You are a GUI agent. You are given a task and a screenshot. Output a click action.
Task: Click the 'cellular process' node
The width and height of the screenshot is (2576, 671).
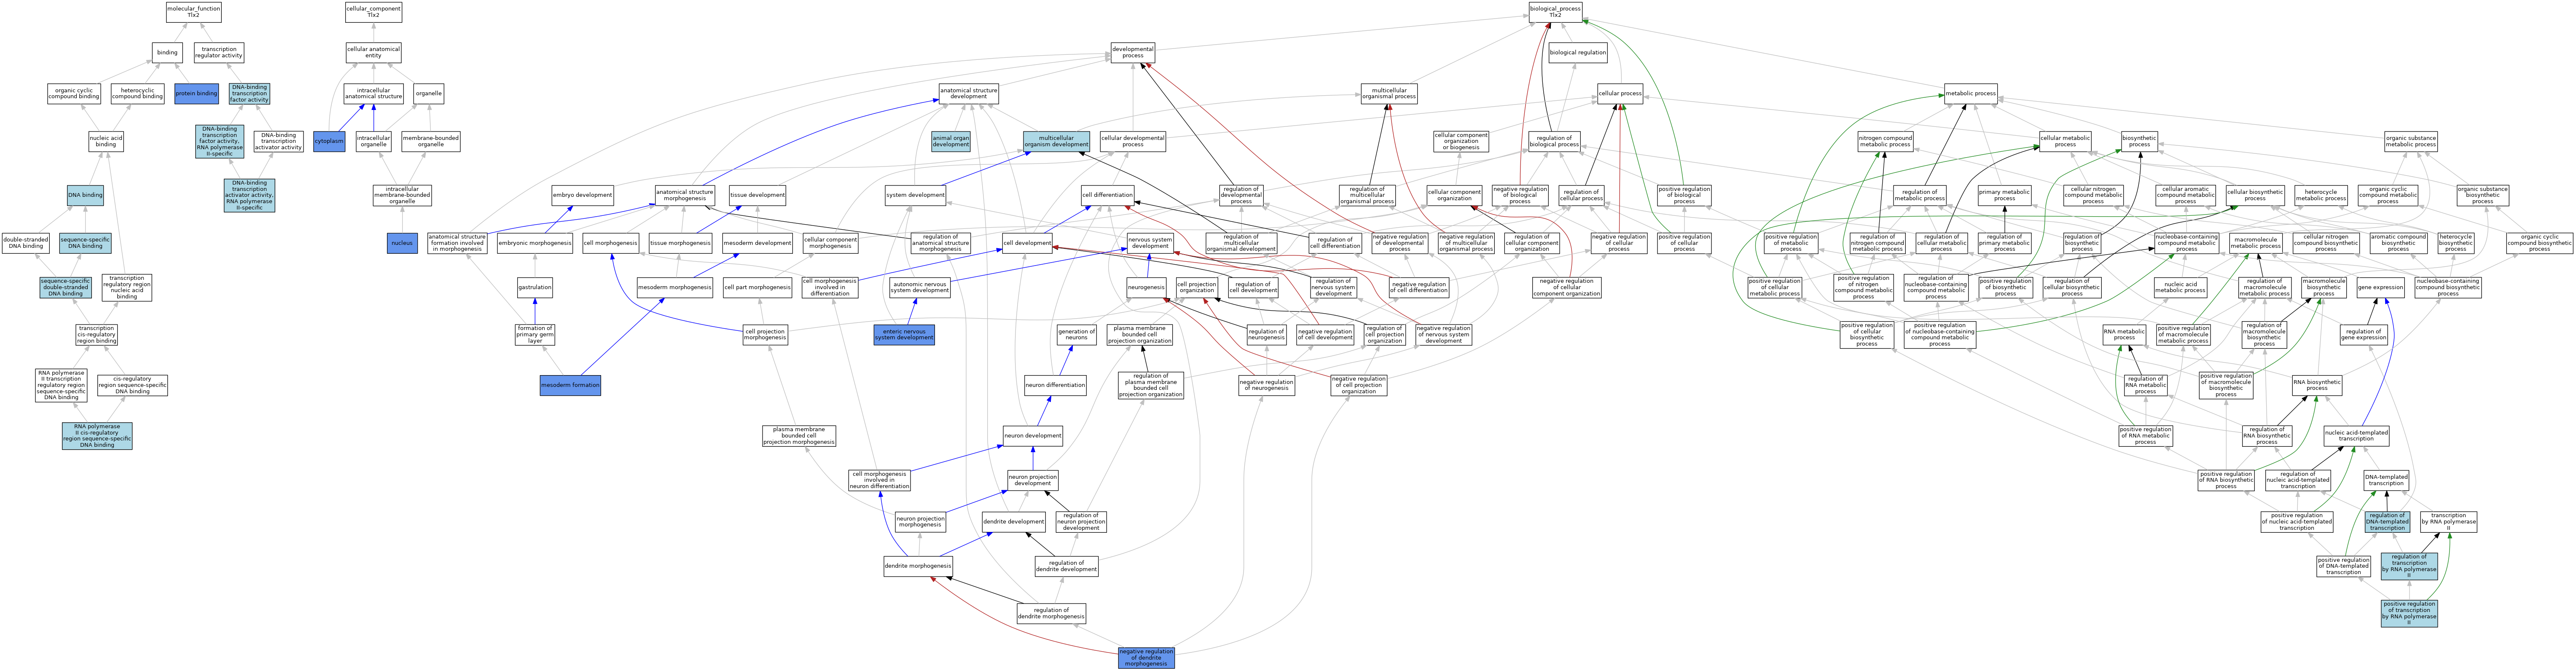click(1620, 93)
